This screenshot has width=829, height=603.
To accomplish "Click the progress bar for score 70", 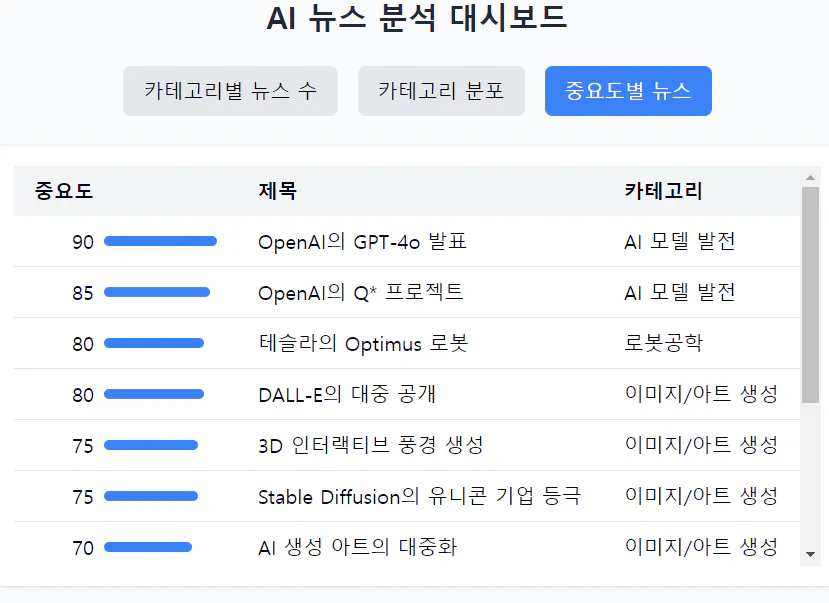I will click(x=148, y=548).
